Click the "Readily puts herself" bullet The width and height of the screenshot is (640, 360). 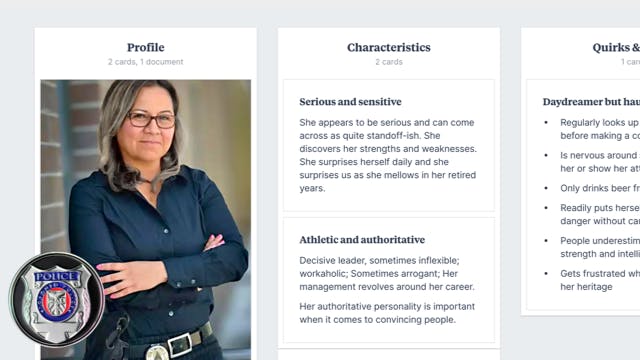600,214
